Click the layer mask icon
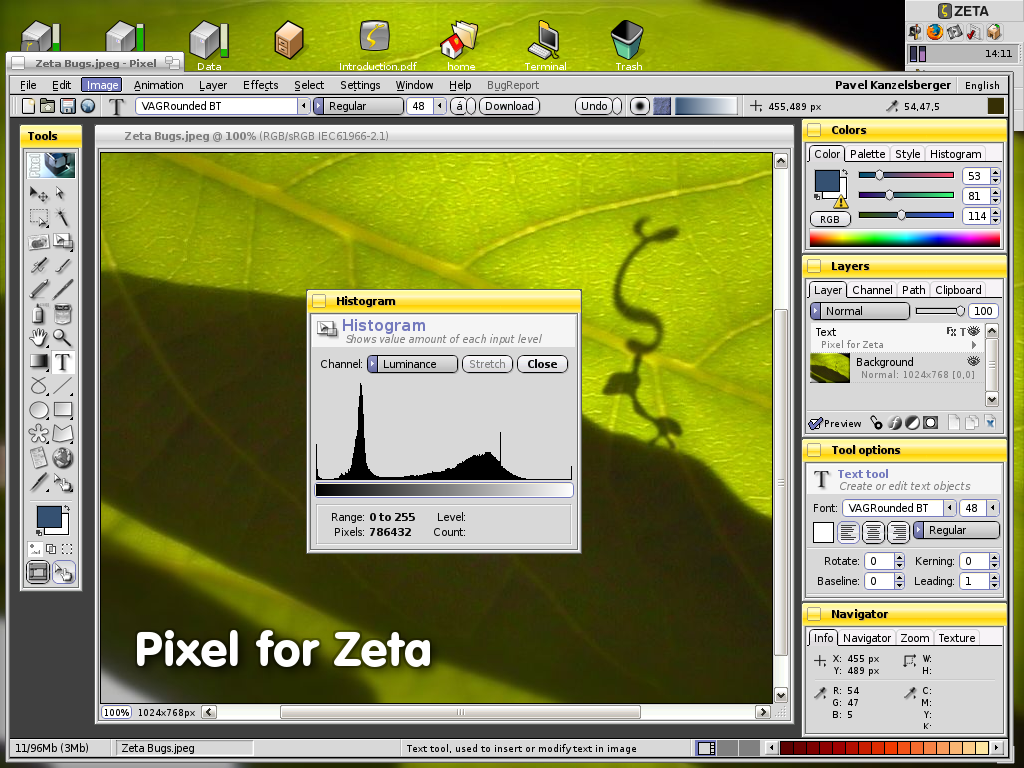 (931, 423)
